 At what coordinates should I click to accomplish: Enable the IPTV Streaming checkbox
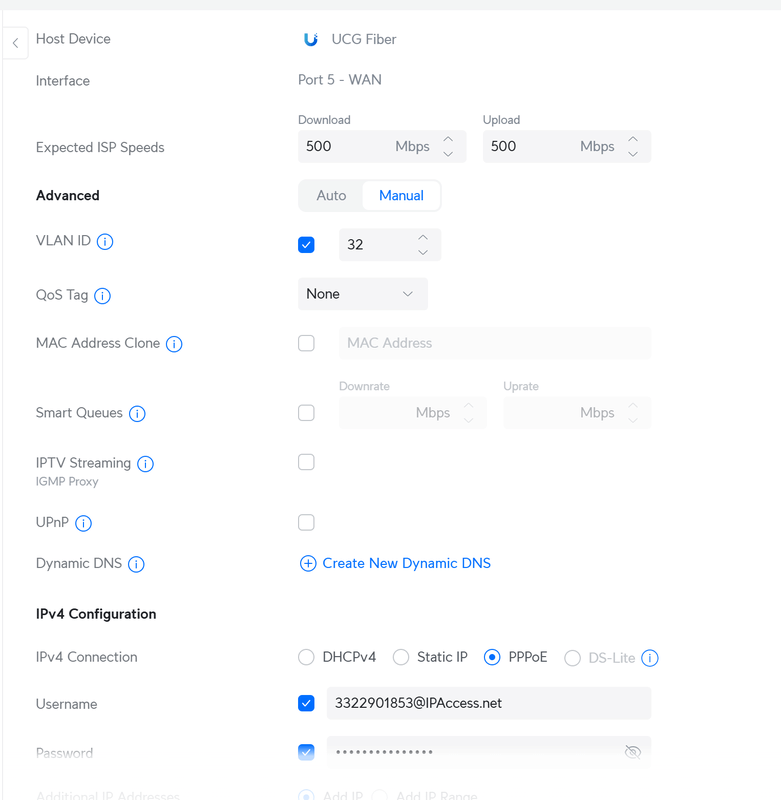[306, 462]
